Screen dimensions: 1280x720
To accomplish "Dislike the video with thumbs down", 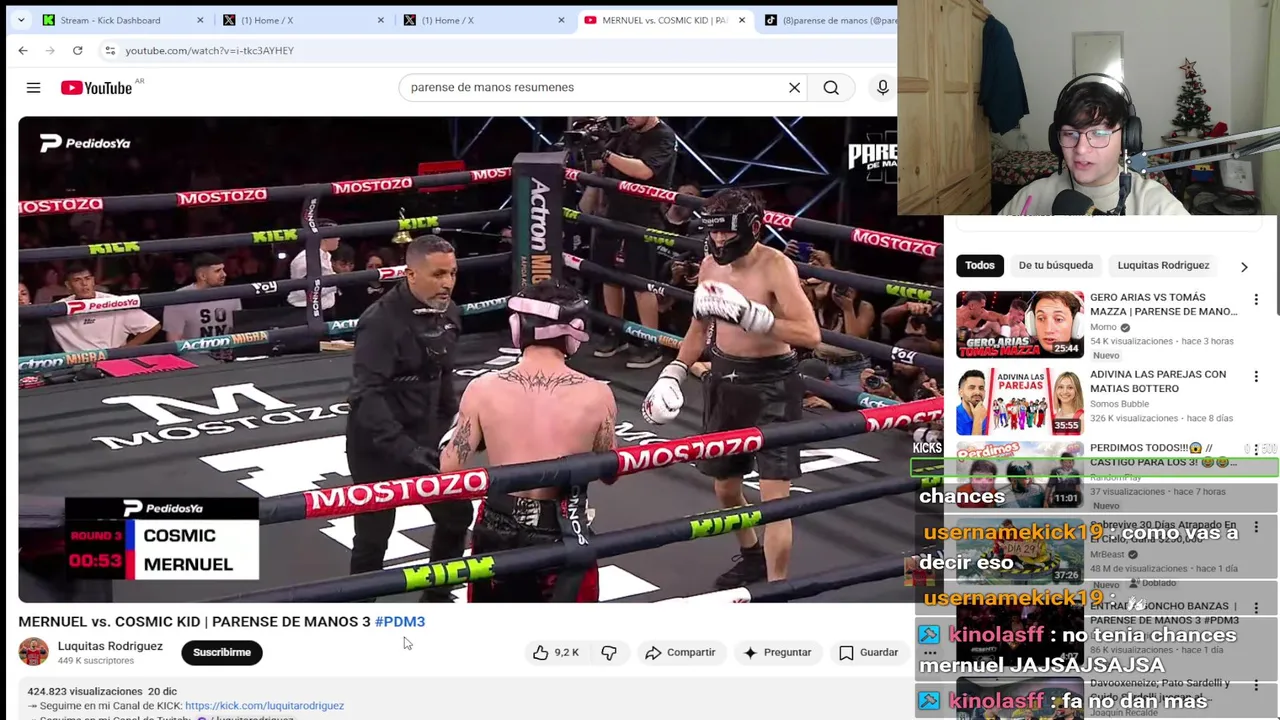I will [609, 652].
